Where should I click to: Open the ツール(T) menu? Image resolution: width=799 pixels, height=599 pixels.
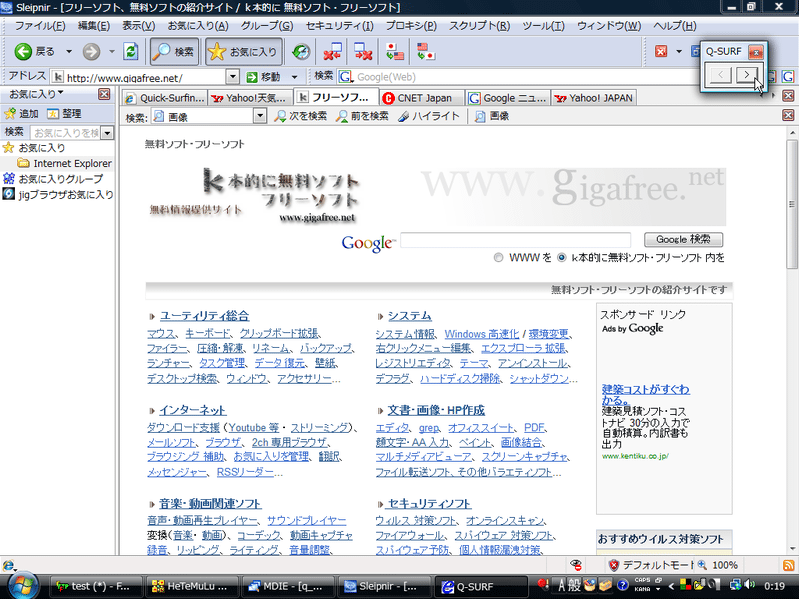[x=543, y=25]
